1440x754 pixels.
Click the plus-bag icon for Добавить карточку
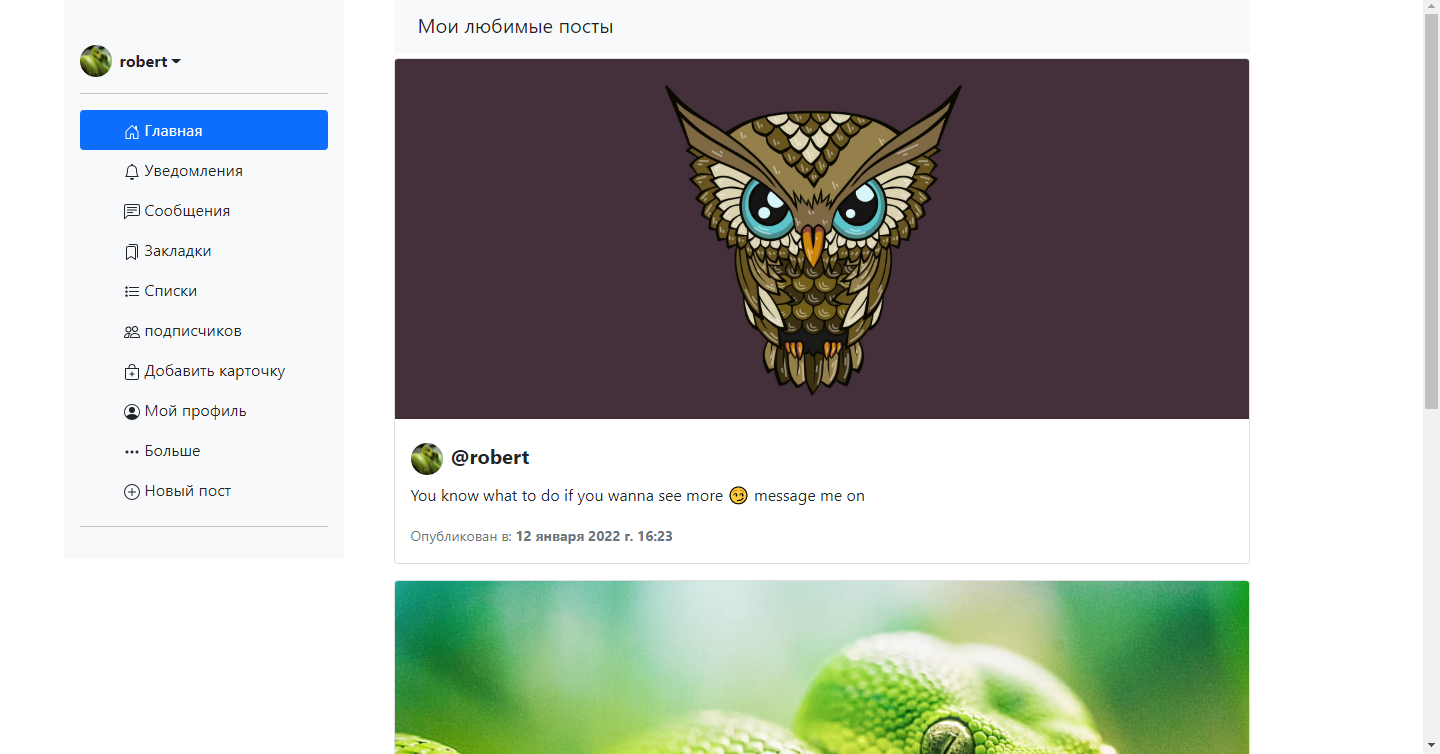click(x=132, y=371)
